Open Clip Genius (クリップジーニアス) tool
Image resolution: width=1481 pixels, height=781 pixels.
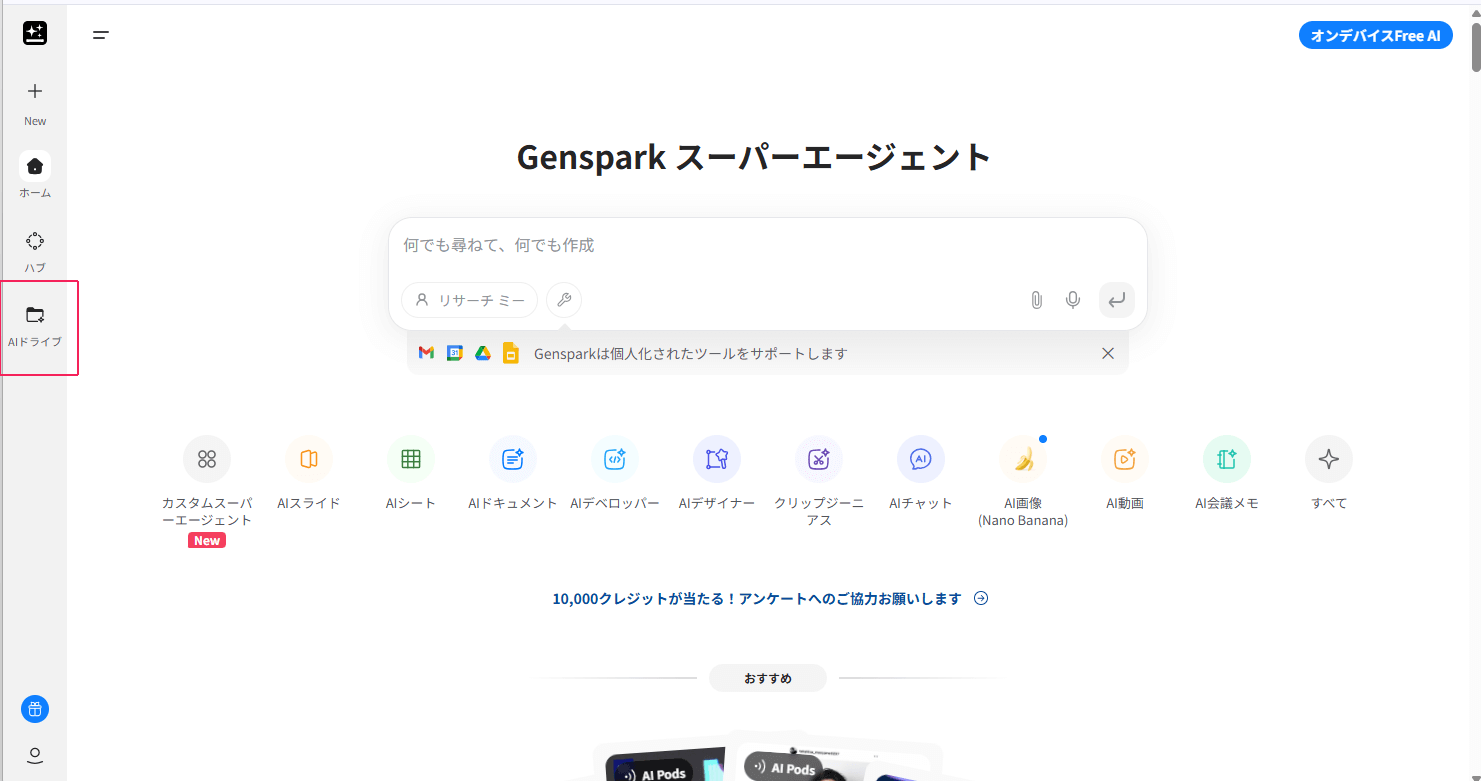tap(819, 459)
